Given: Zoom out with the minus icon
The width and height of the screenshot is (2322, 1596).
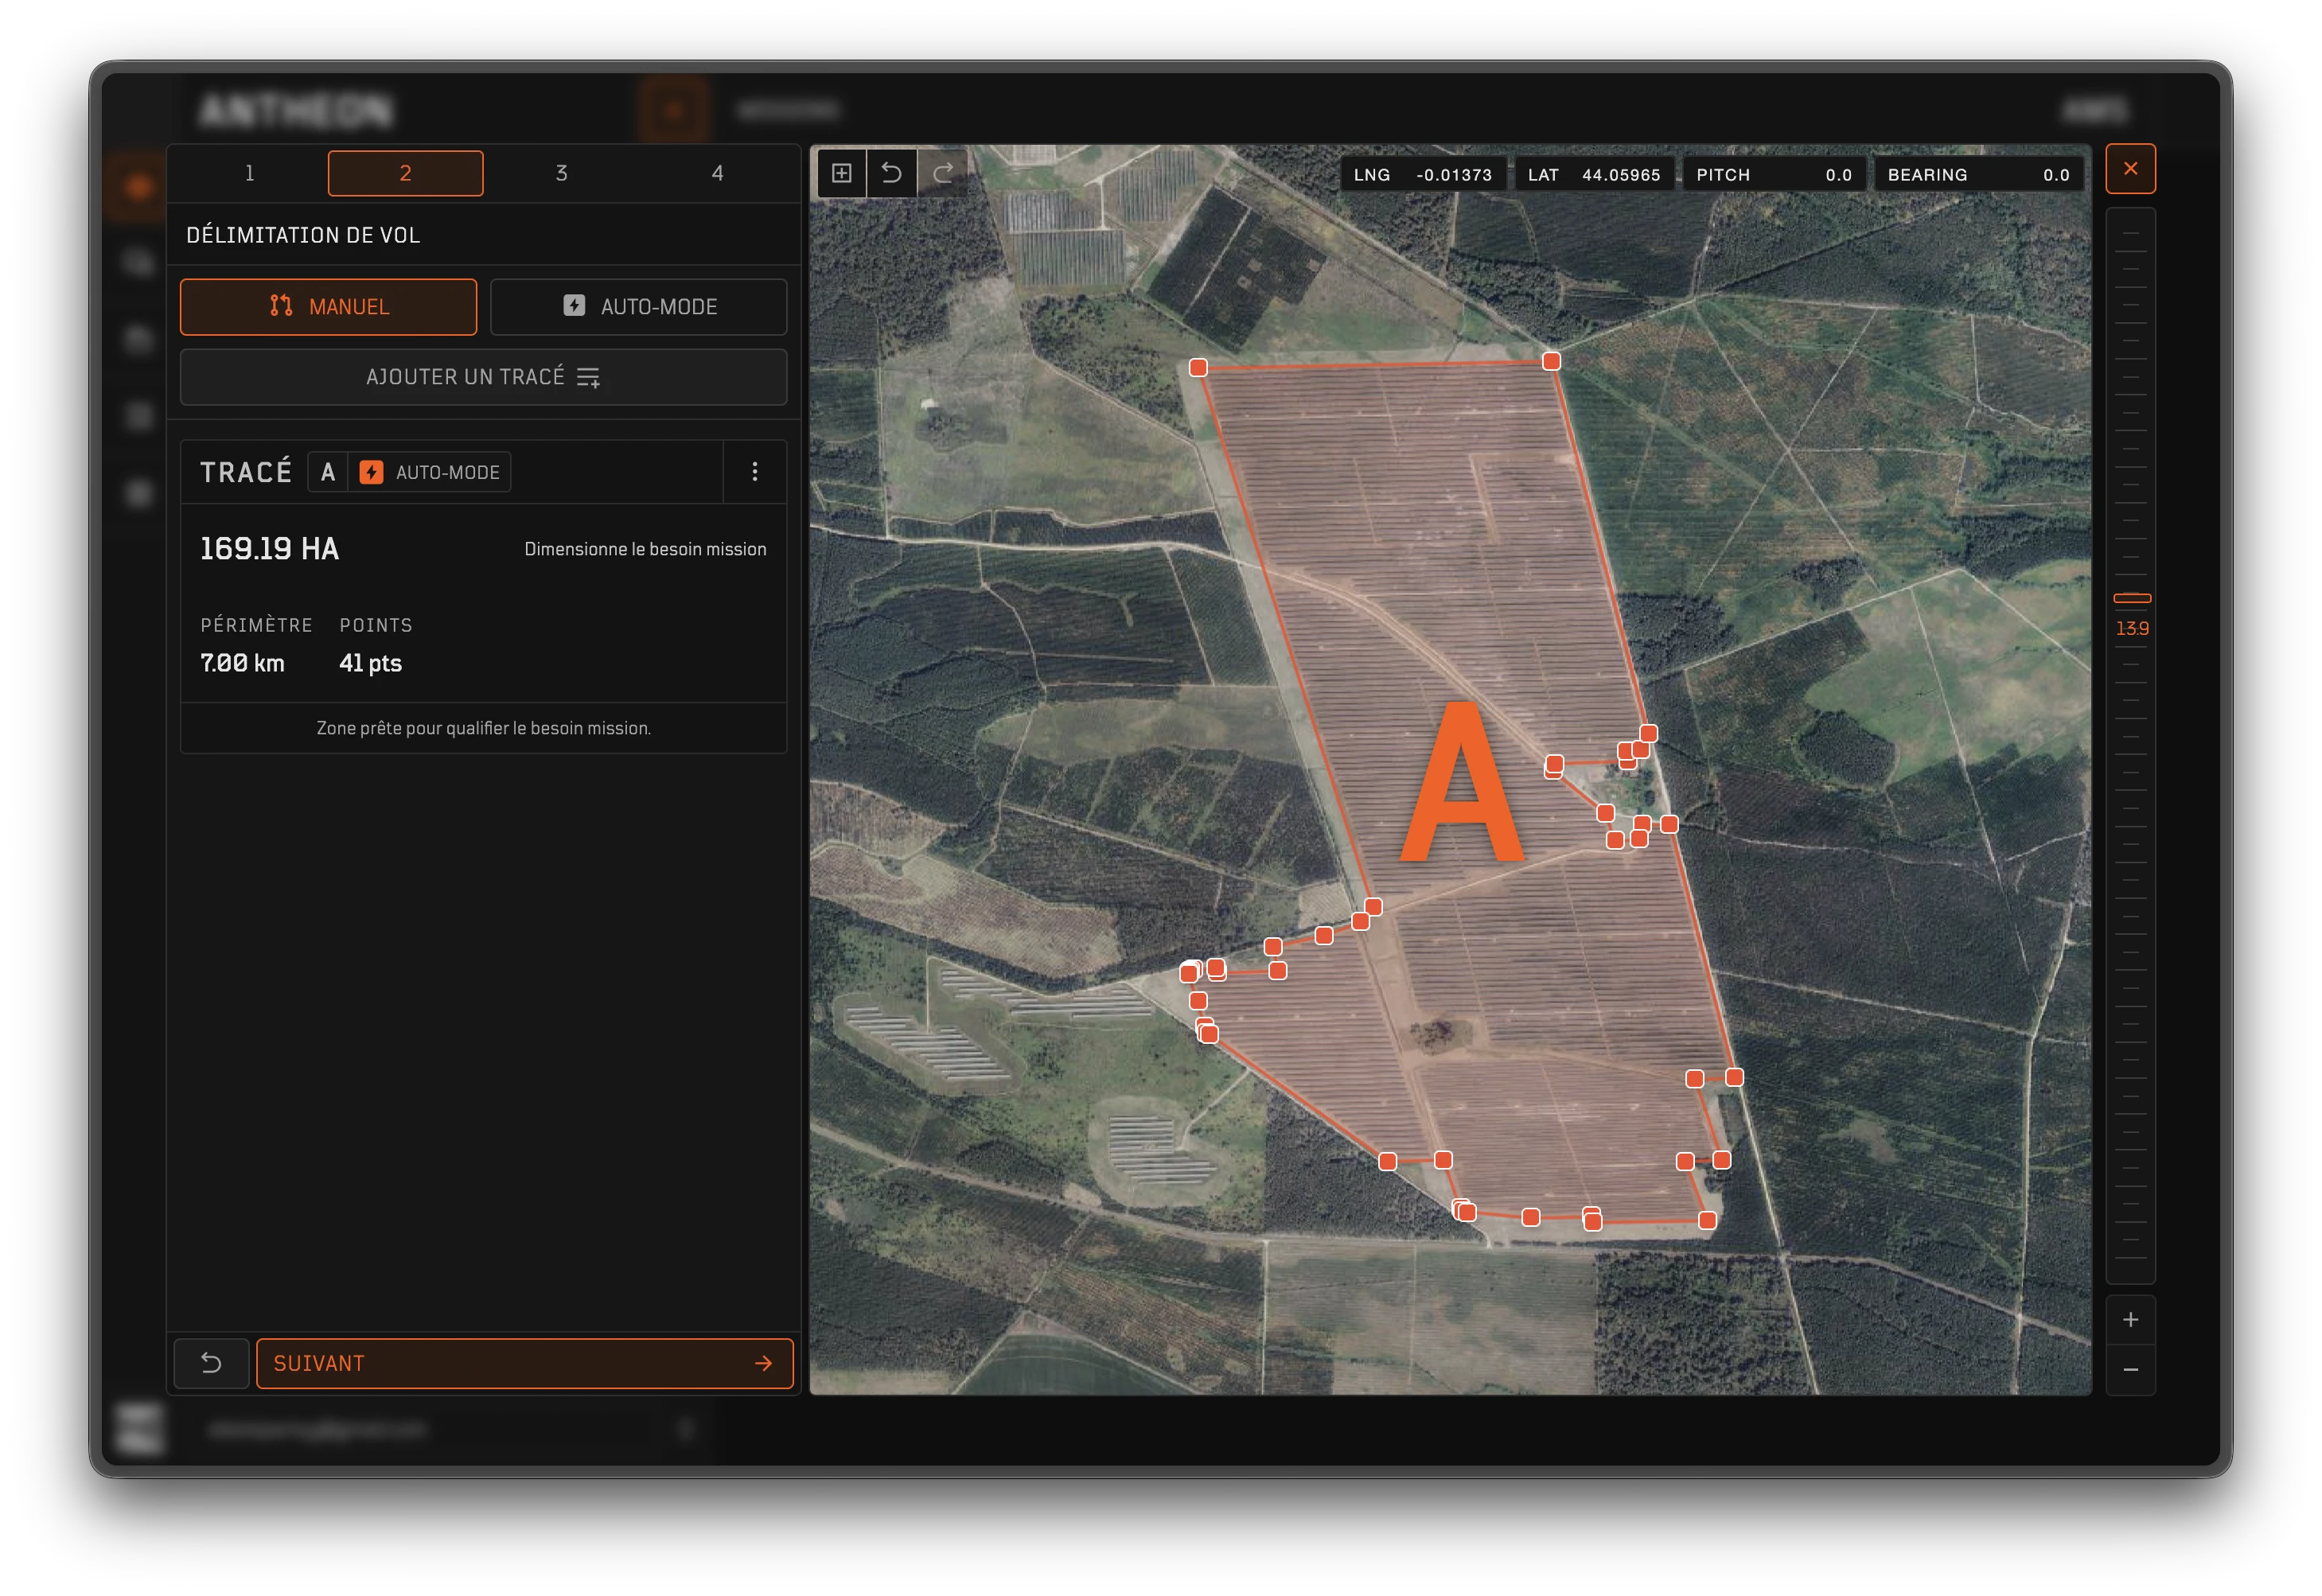Looking at the screenshot, I should pos(2130,1369).
